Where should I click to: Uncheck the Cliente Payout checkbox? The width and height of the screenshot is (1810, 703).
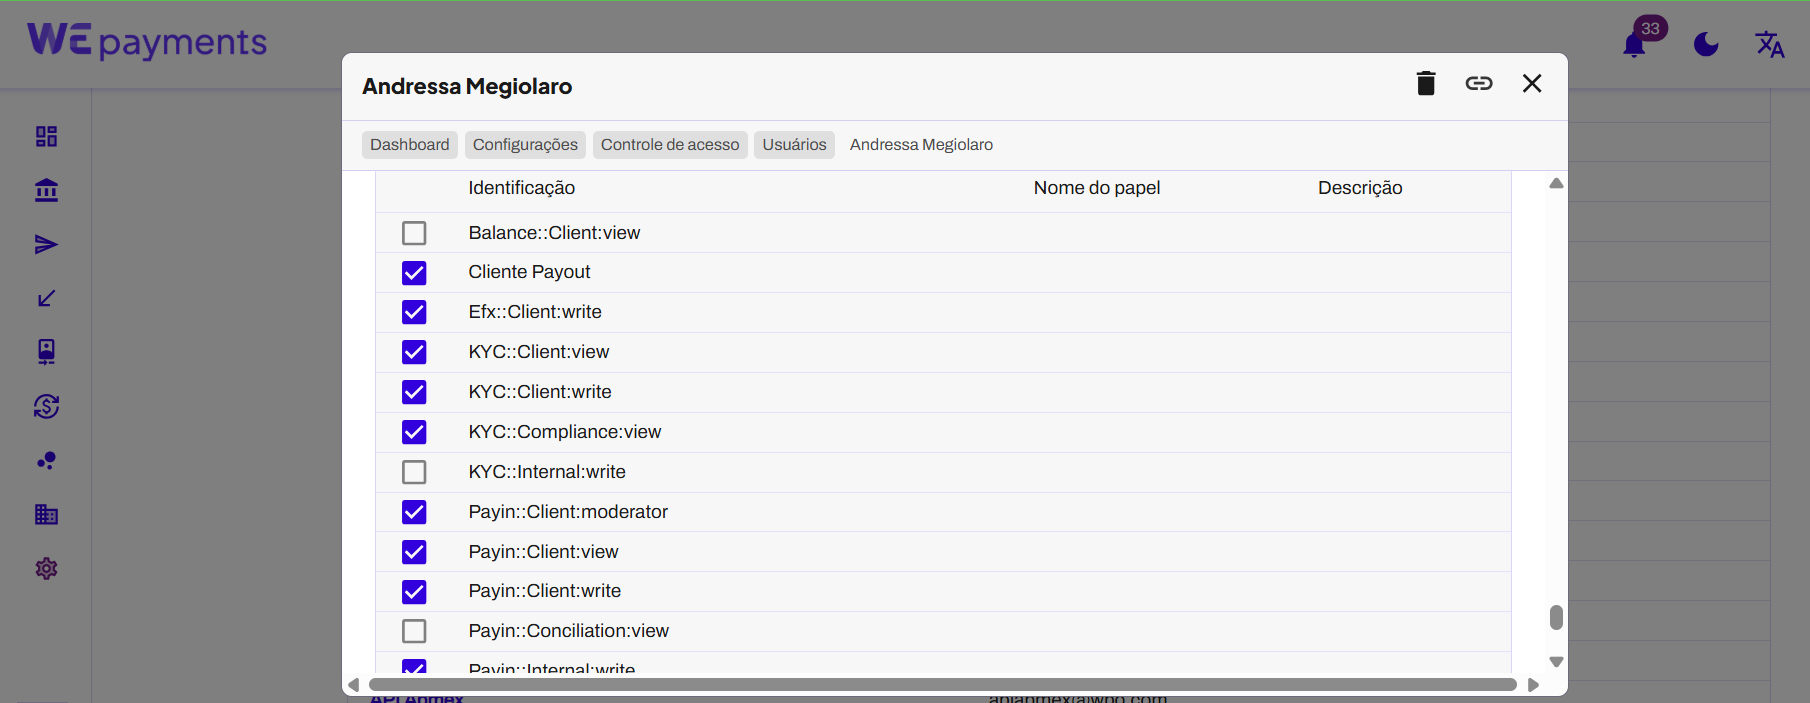pyautogui.click(x=414, y=272)
